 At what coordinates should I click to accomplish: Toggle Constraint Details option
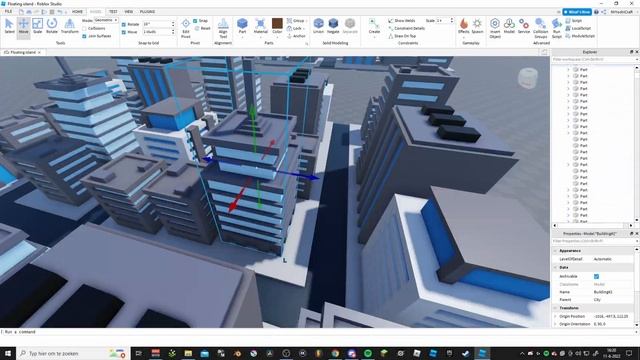click(x=407, y=28)
